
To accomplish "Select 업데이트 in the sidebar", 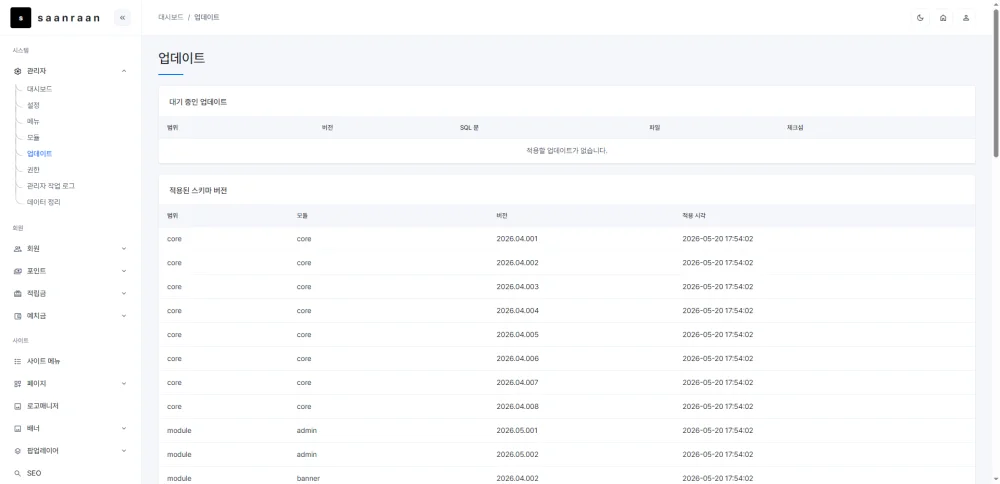I will tap(40, 154).
